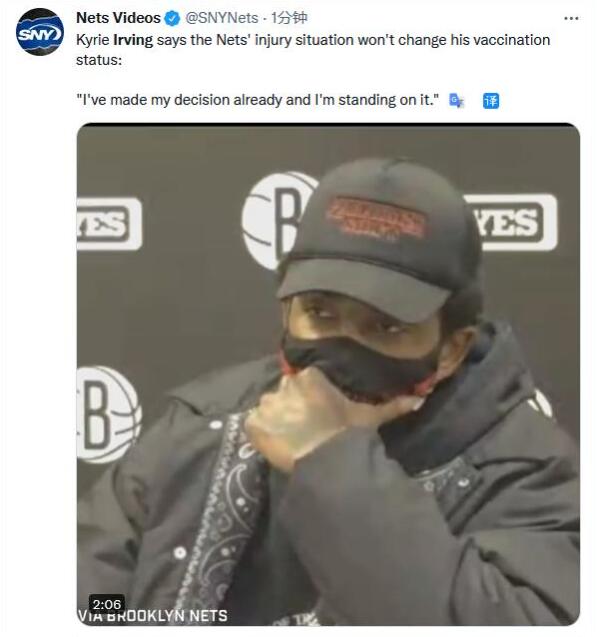Image resolution: width=597 pixels, height=637 pixels.
Task: Click the VIA BROOKLYN NETS caption
Action: coord(152,616)
